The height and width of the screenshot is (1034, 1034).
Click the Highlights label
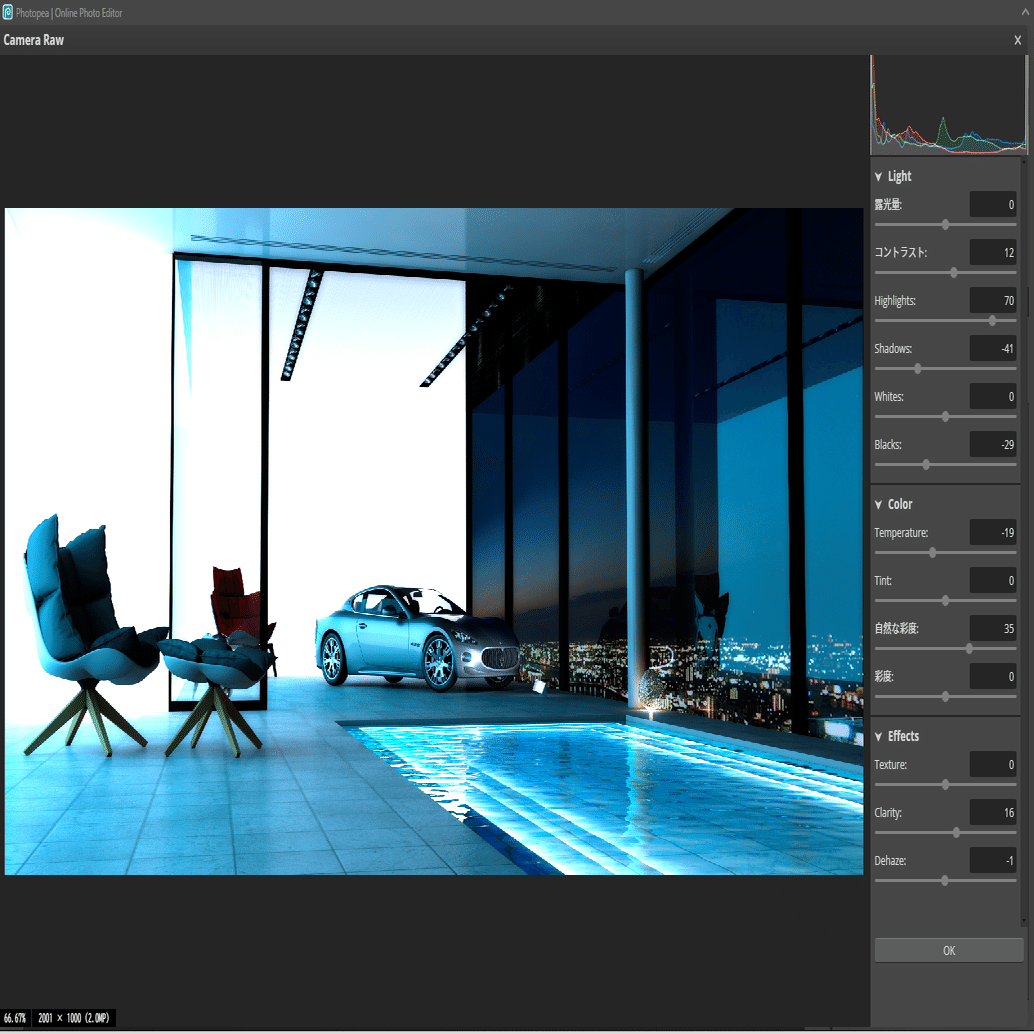pyautogui.click(x=895, y=301)
